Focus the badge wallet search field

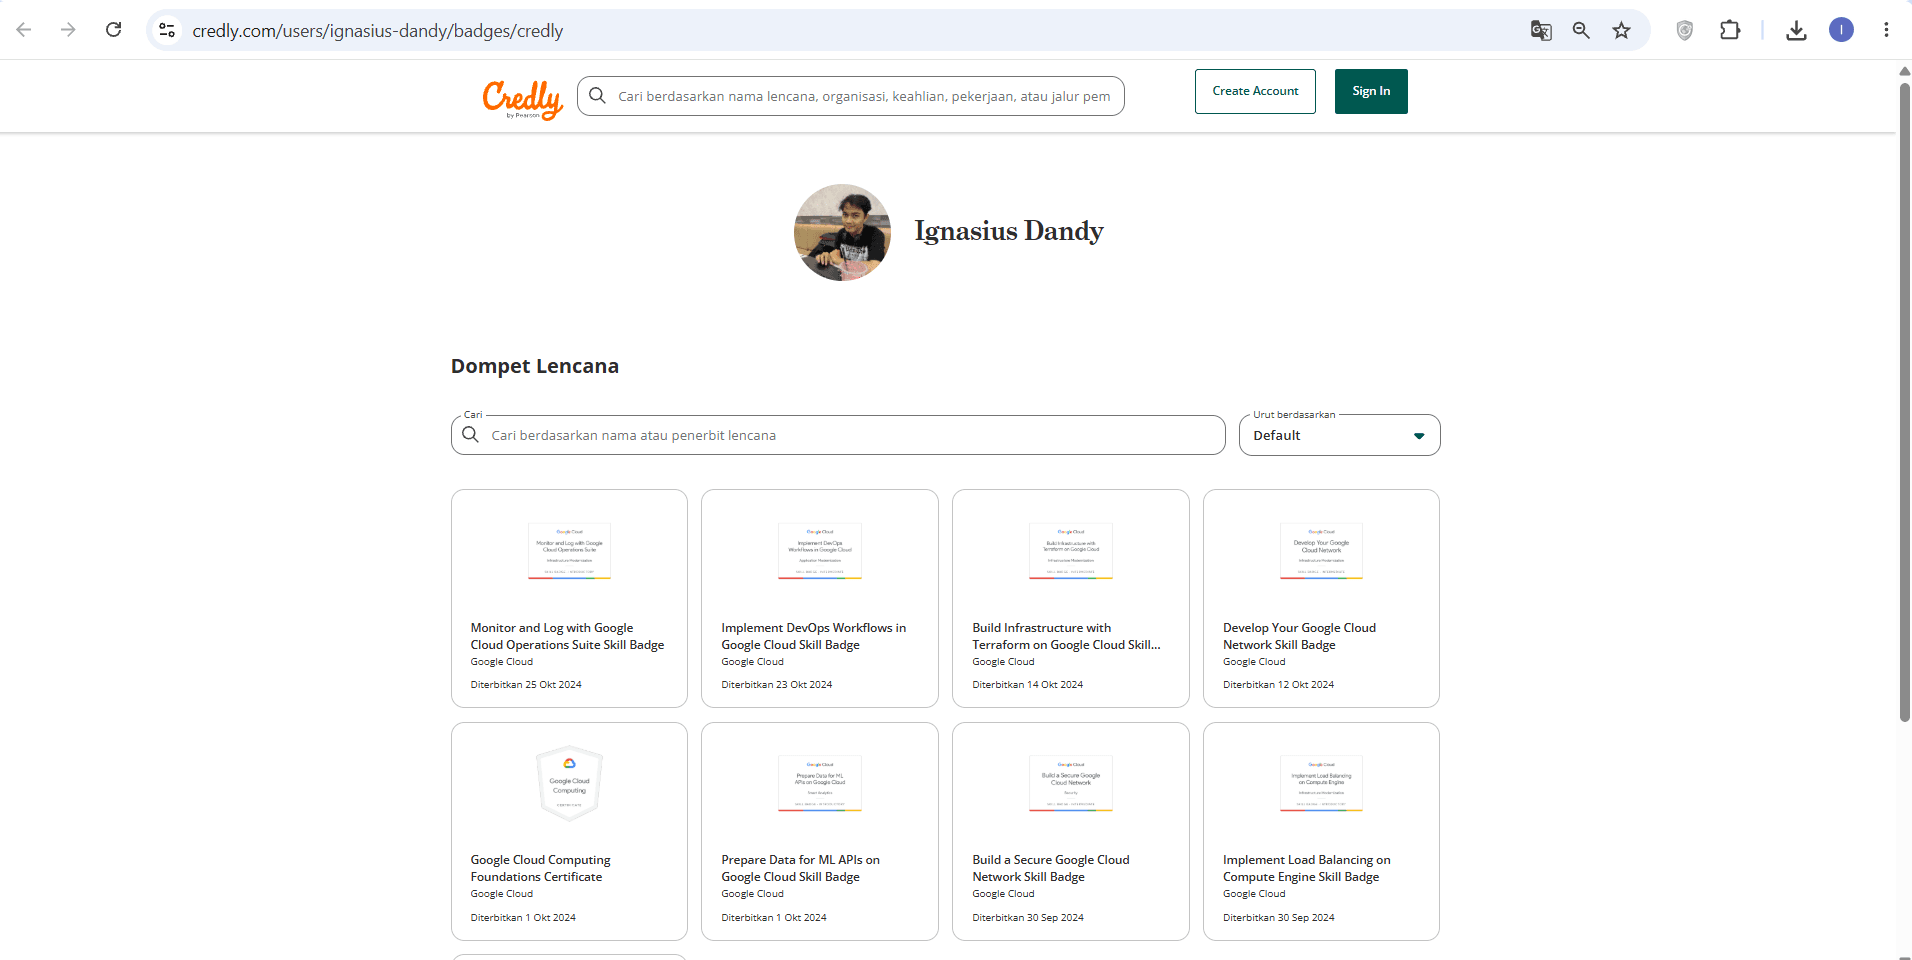coord(838,435)
